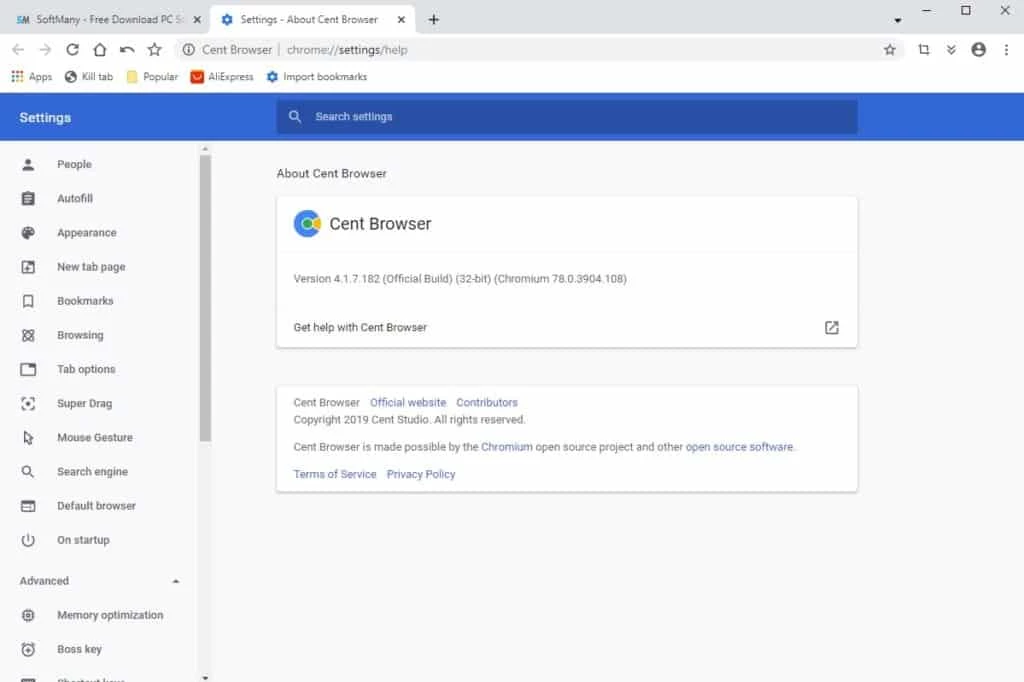1024x682 pixels.
Task: Click the crop screenshot icon in toolbar
Action: pyautogui.click(x=923, y=50)
